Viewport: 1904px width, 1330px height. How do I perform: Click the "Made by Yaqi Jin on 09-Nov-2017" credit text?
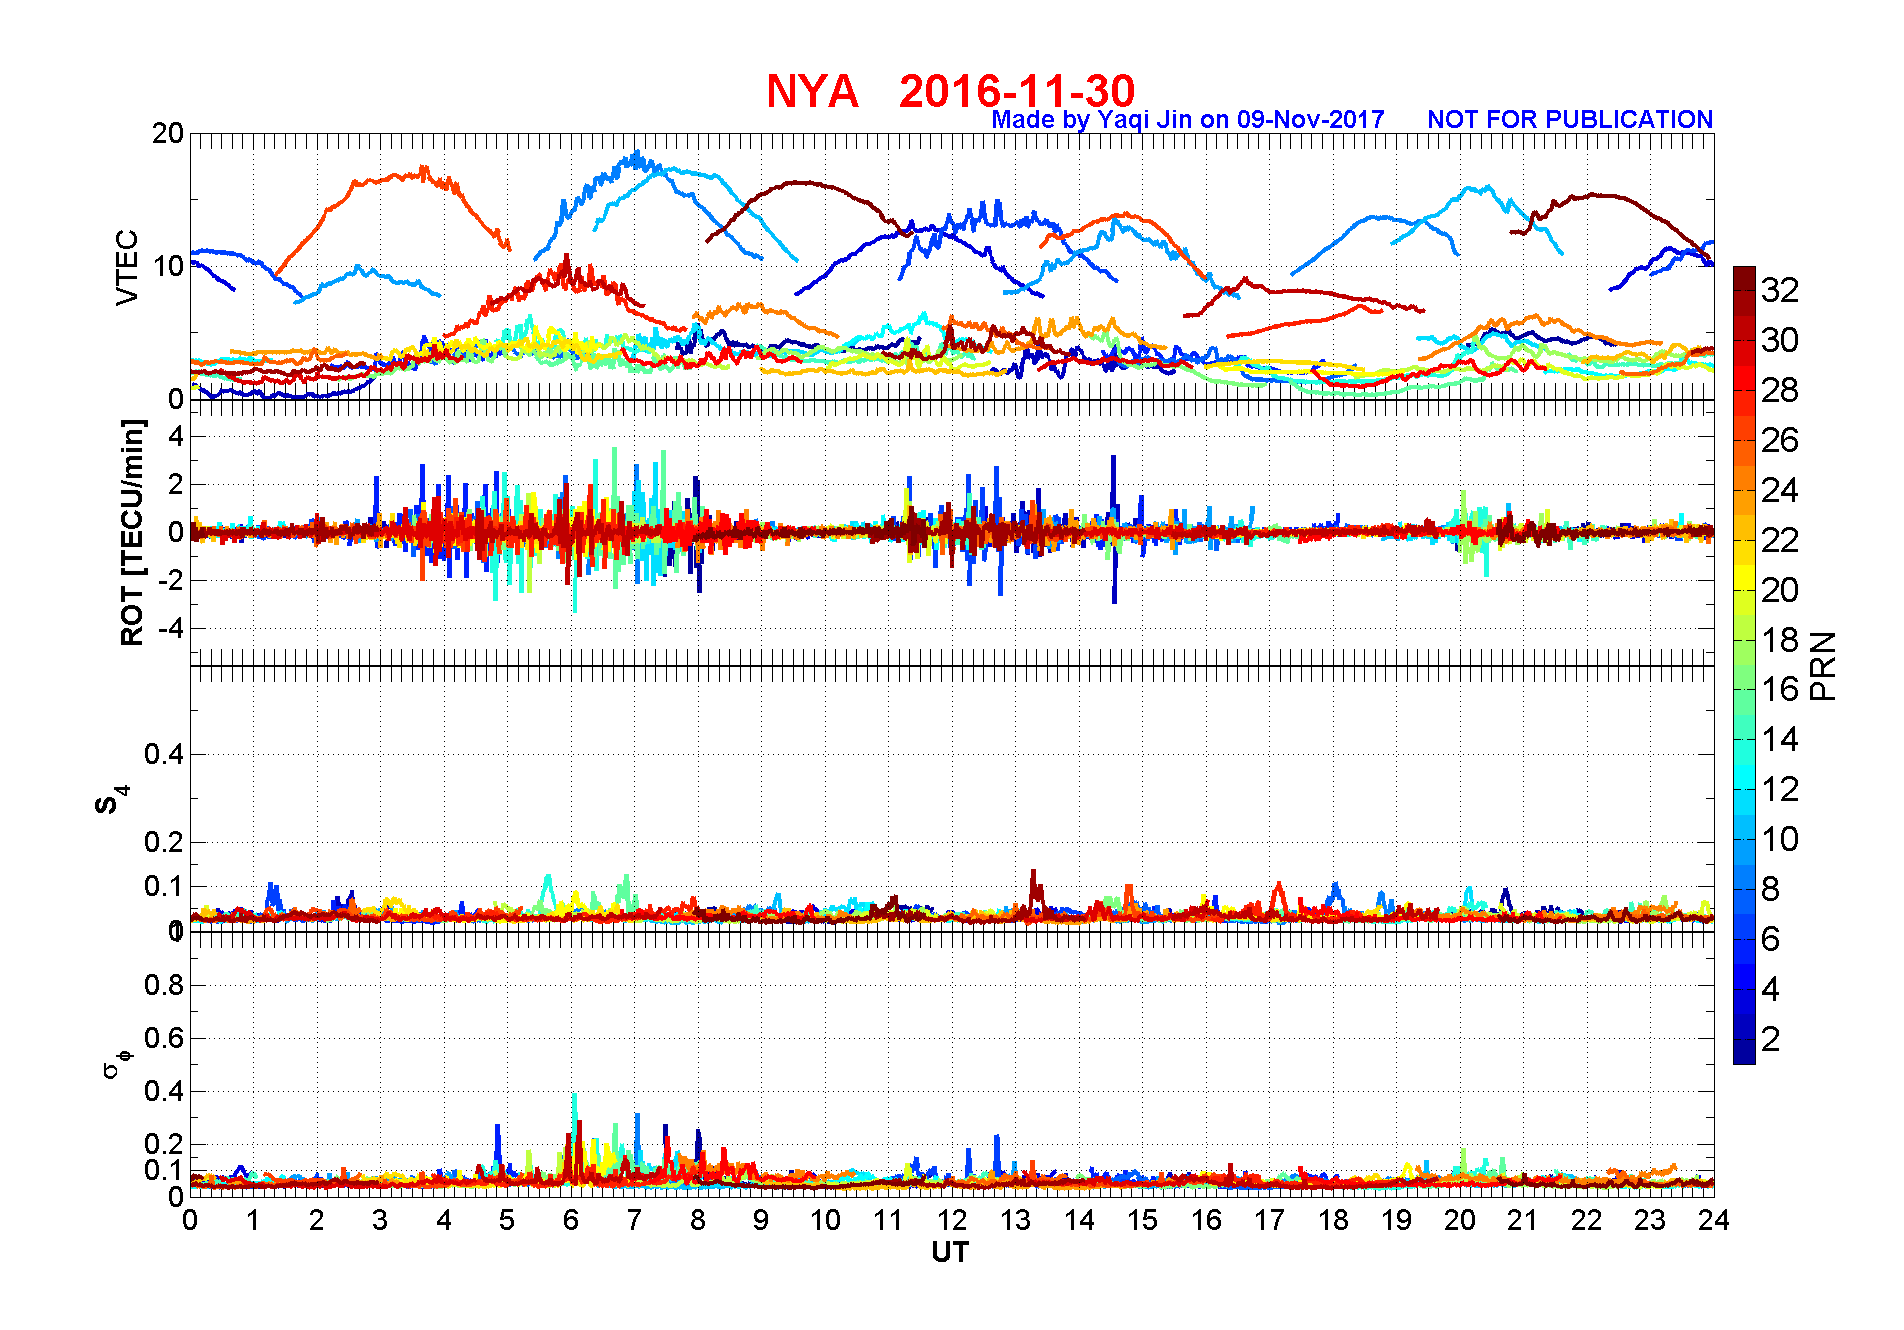pos(1188,120)
